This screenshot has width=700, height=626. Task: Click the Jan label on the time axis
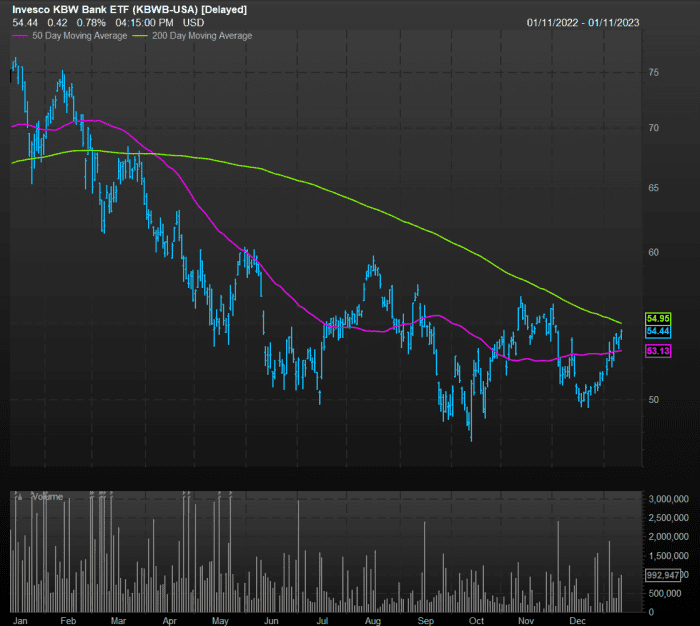[x=18, y=620]
